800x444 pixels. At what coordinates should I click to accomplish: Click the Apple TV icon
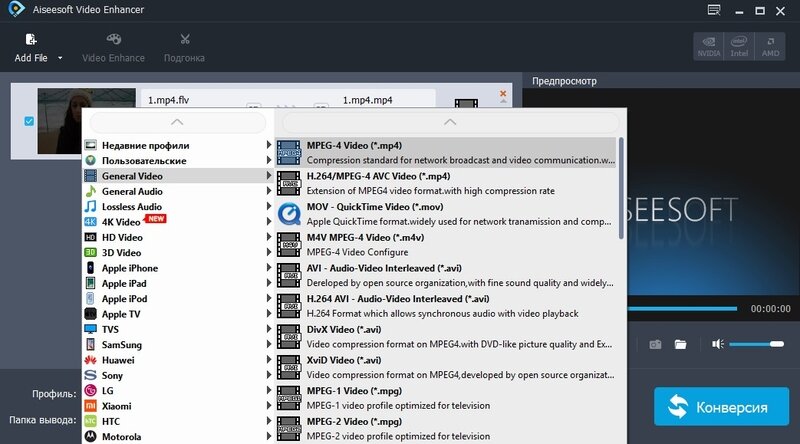(x=90, y=314)
